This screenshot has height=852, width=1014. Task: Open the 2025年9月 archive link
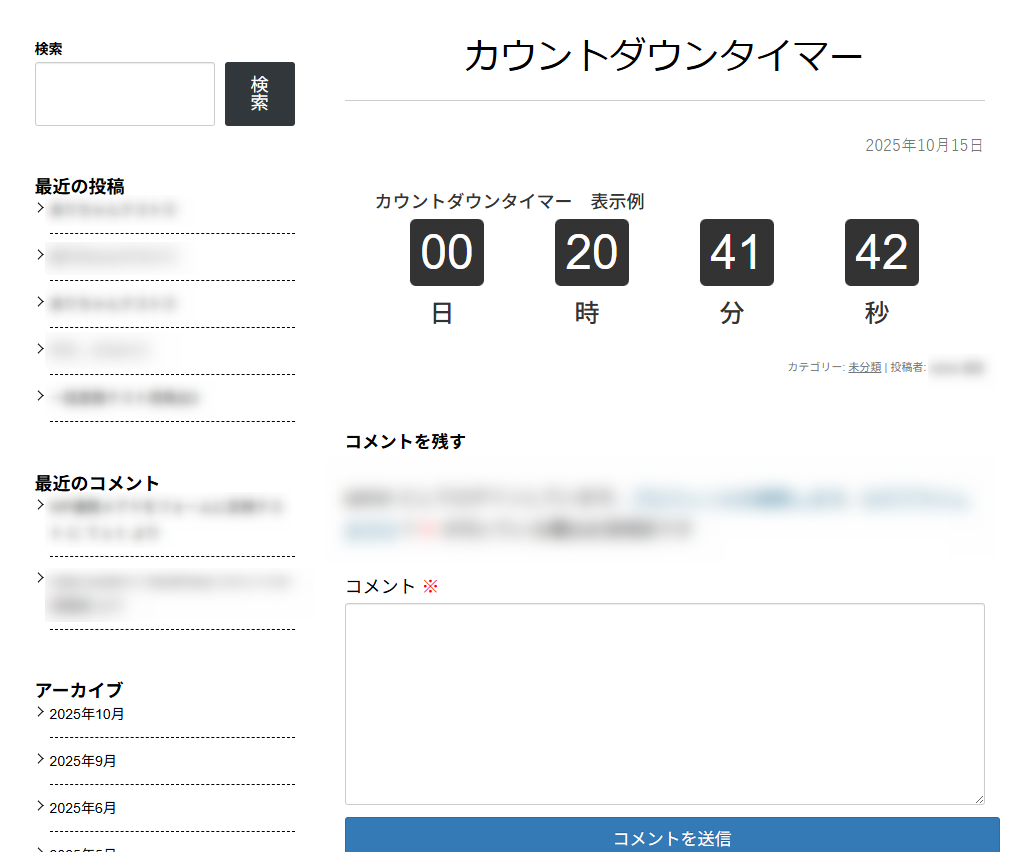pyautogui.click(x=83, y=761)
